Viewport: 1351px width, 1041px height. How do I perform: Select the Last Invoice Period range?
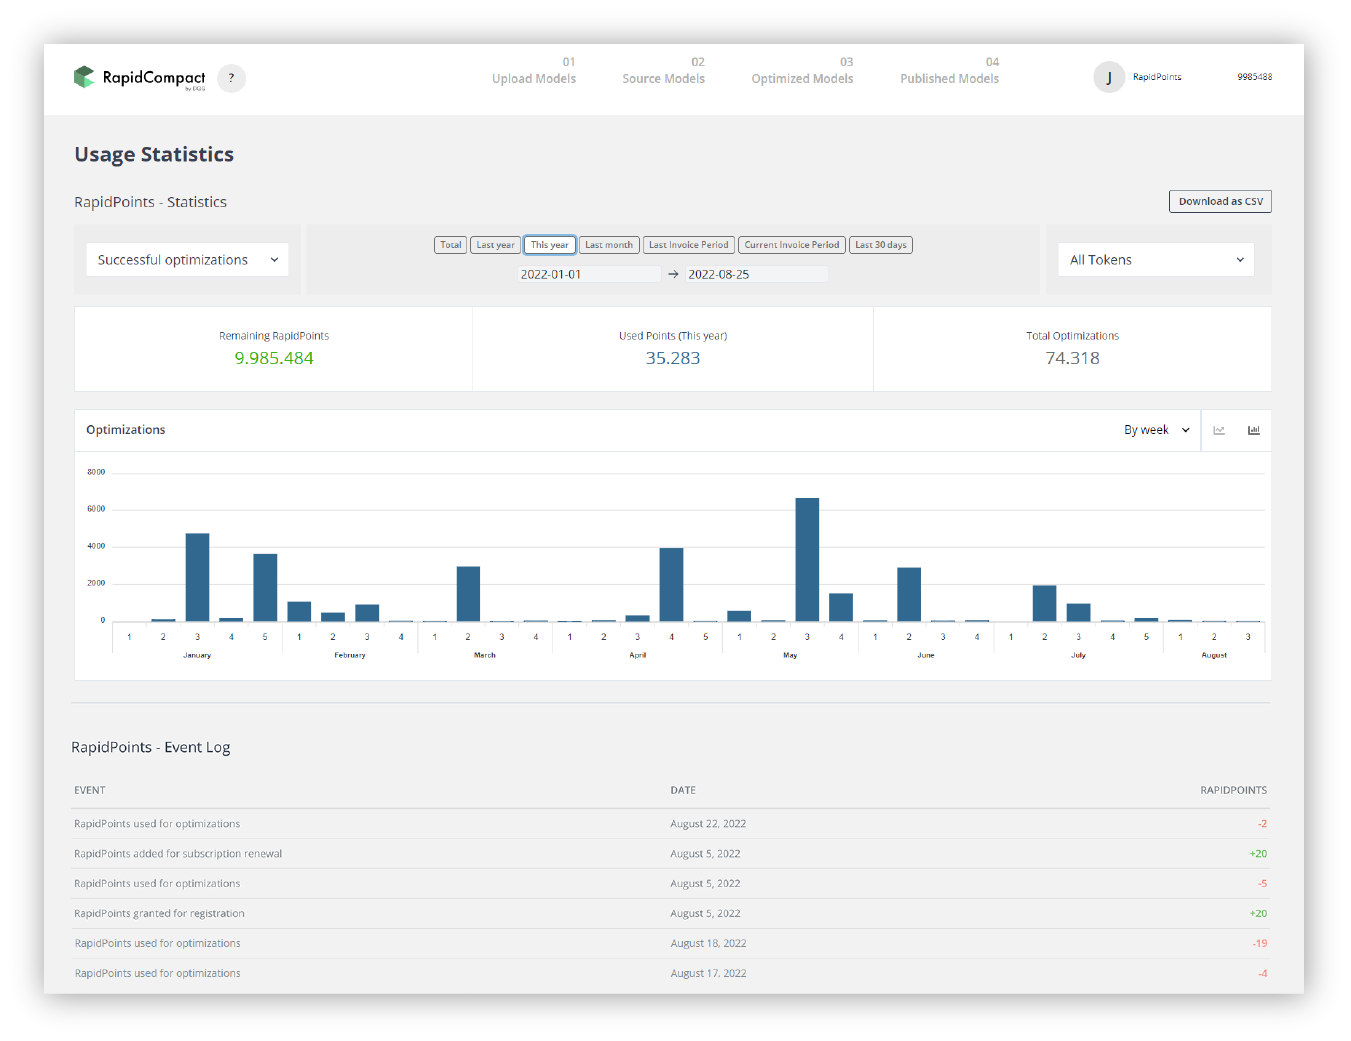689,245
